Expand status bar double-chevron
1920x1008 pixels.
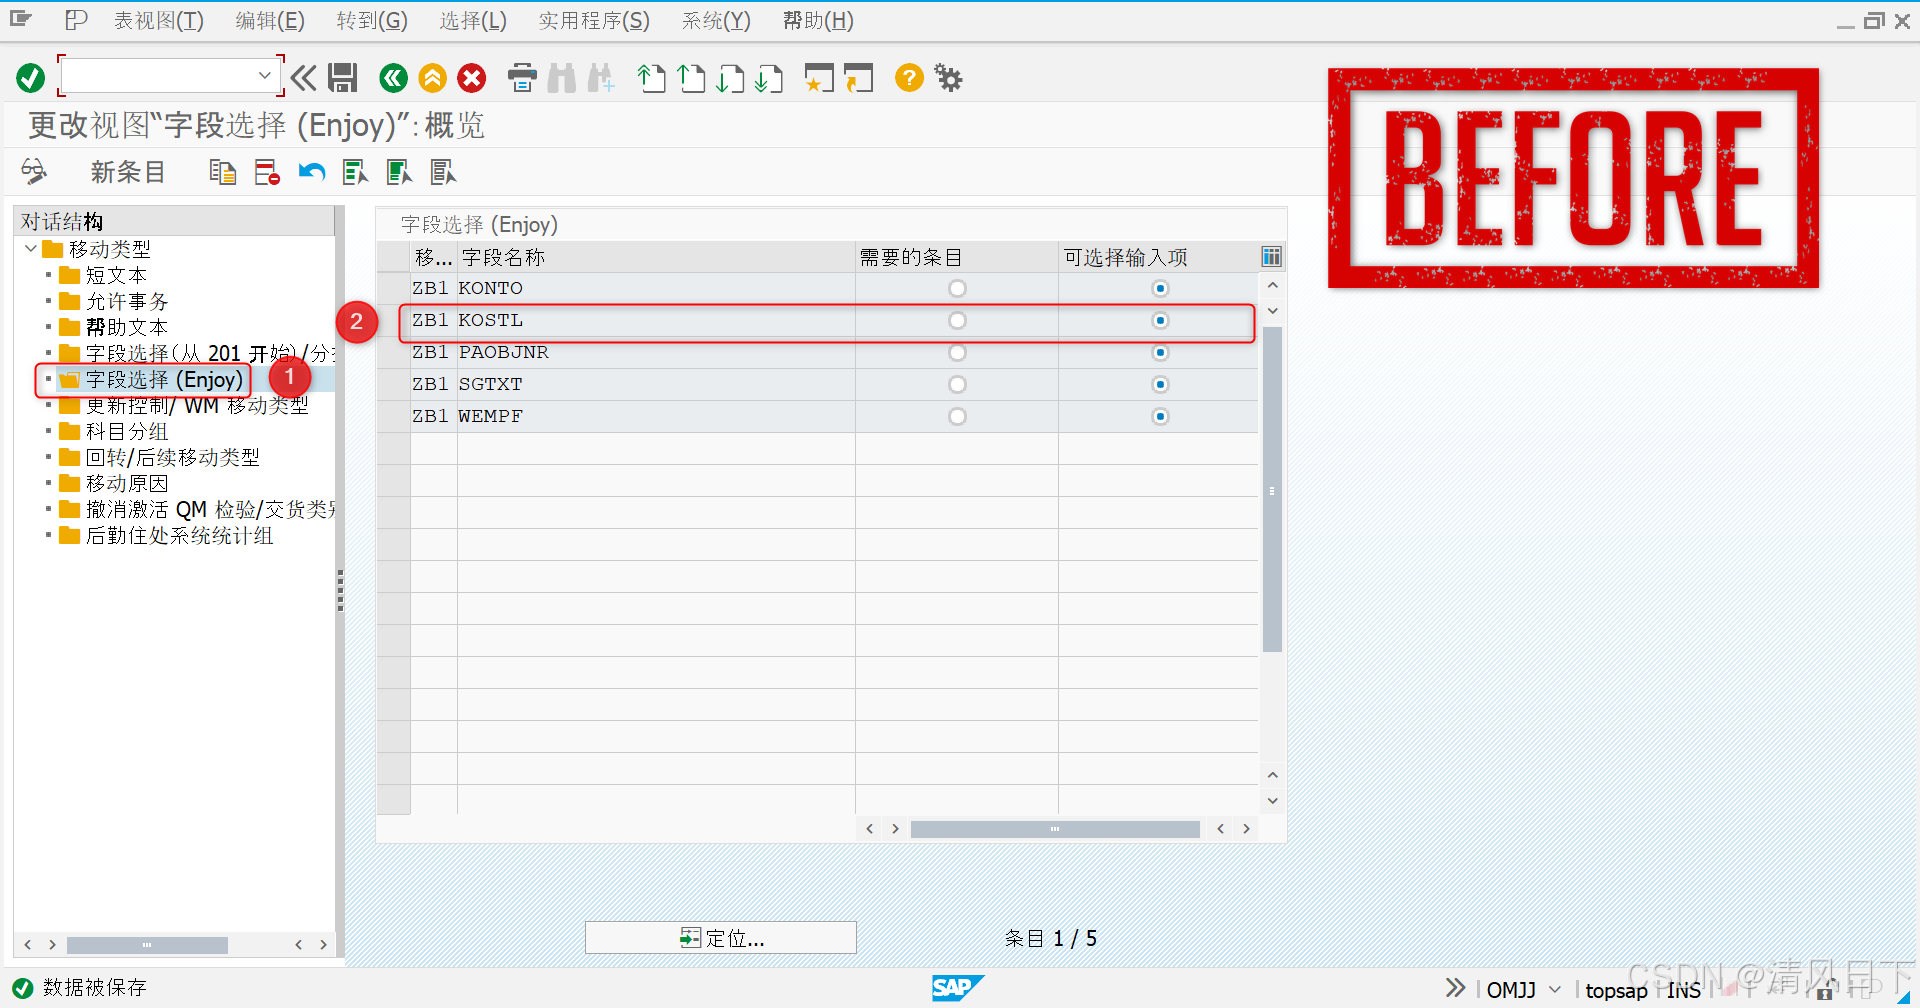pyautogui.click(x=1455, y=988)
